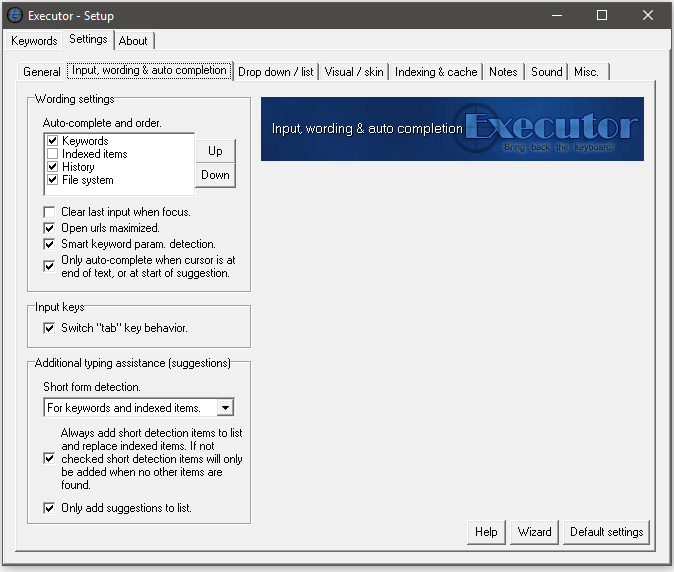Toggle Open urls maximized checkbox
Image resolution: width=674 pixels, height=572 pixels.
pos(49,228)
